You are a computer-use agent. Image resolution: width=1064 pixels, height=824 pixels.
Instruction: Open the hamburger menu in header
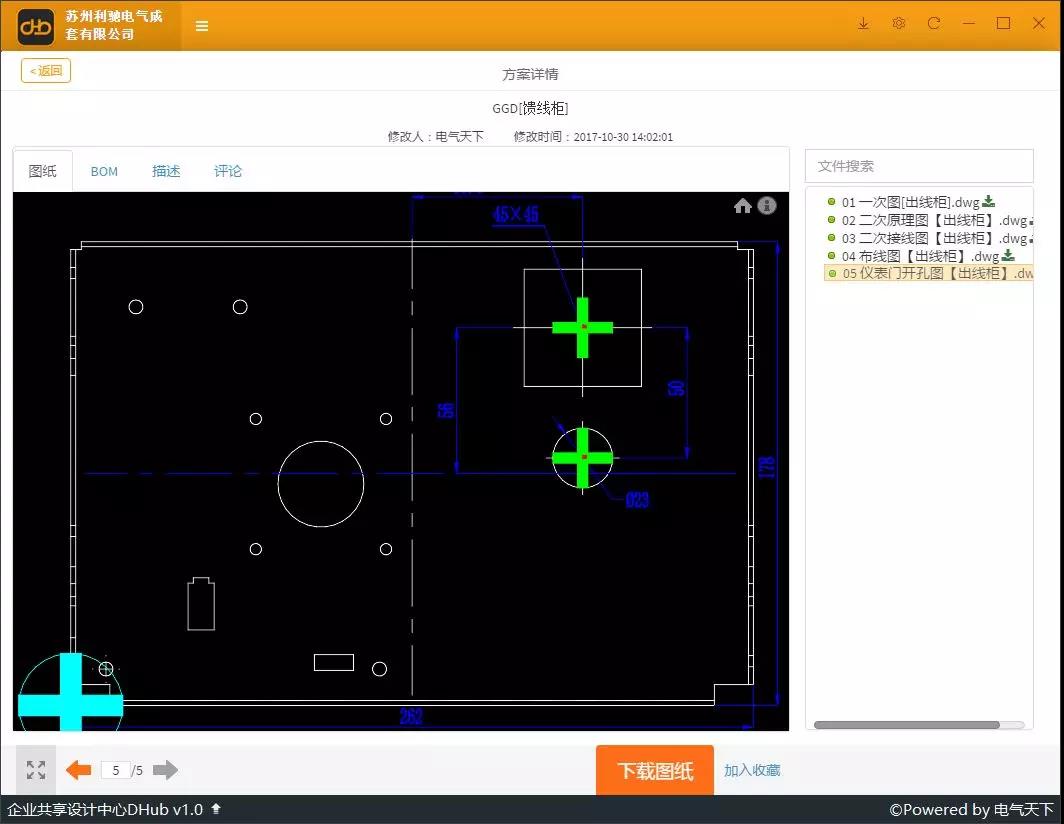point(202,26)
